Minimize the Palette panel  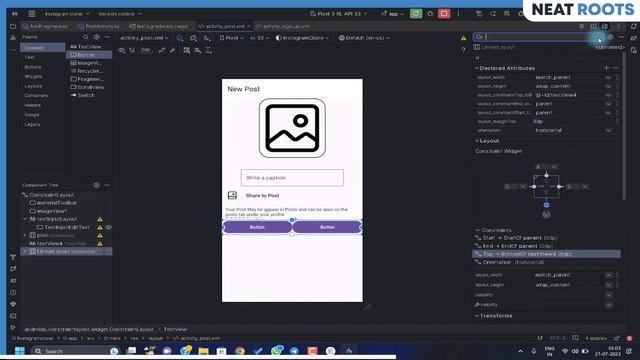click(x=107, y=37)
